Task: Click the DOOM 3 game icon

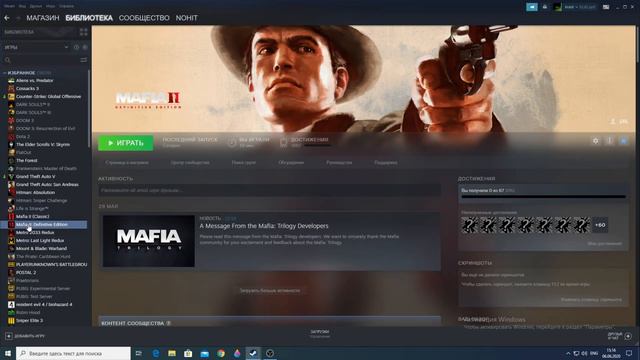Action: [x=11, y=120]
